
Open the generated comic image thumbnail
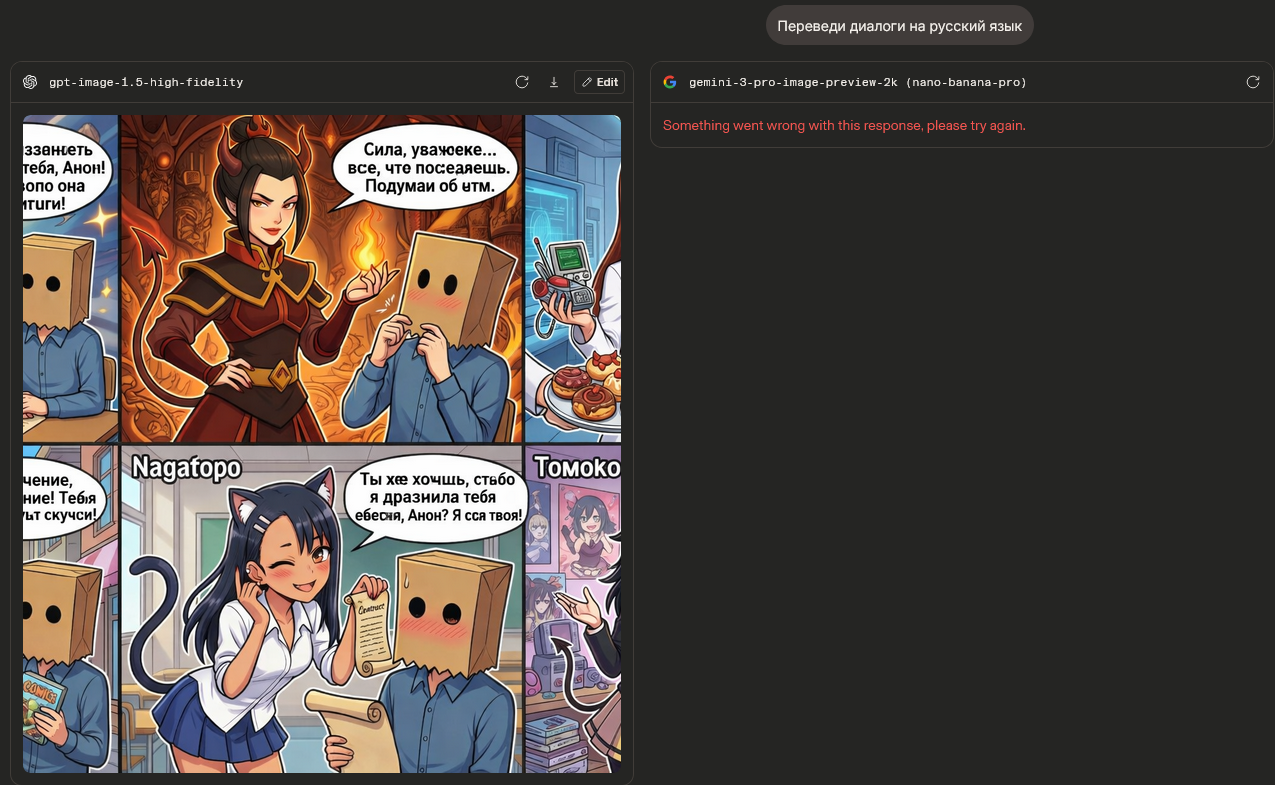coord(322,443)
